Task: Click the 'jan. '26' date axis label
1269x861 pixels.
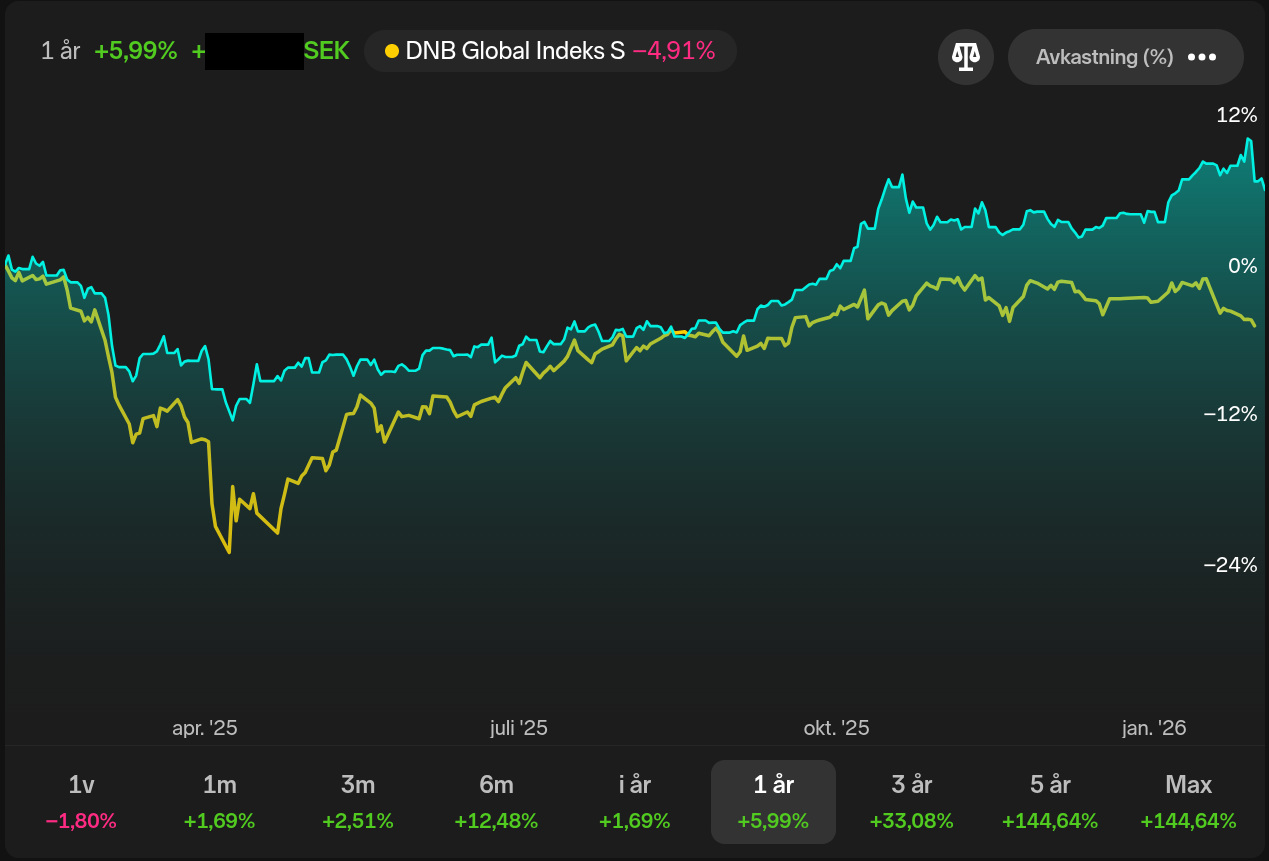Action: point(1154,728)
